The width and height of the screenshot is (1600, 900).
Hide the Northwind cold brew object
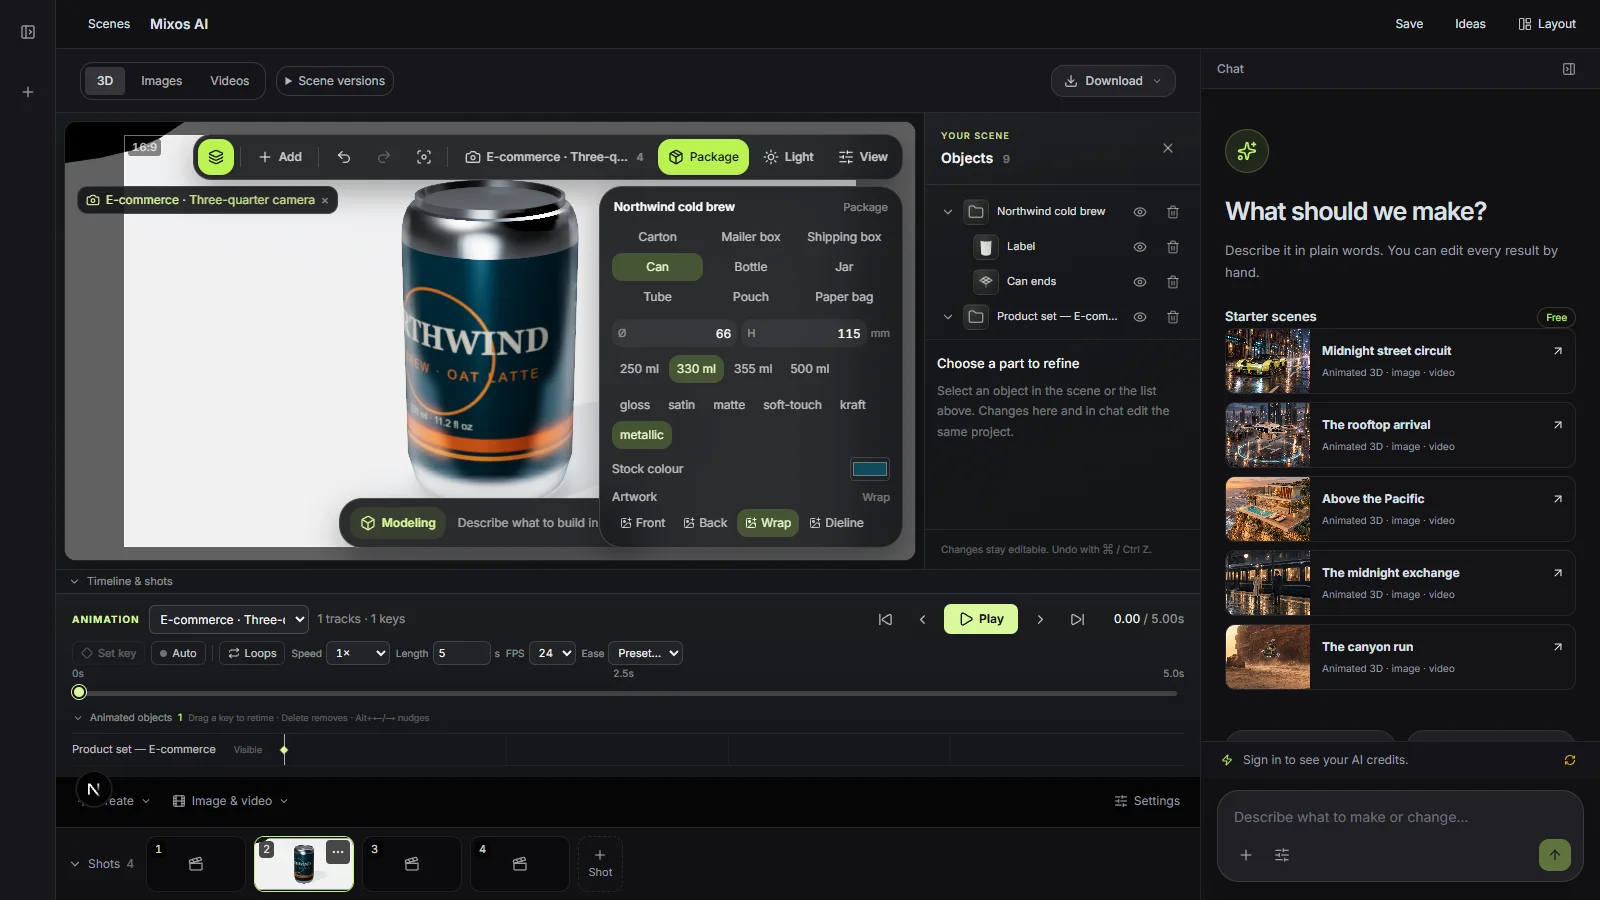pos(1139,212)
